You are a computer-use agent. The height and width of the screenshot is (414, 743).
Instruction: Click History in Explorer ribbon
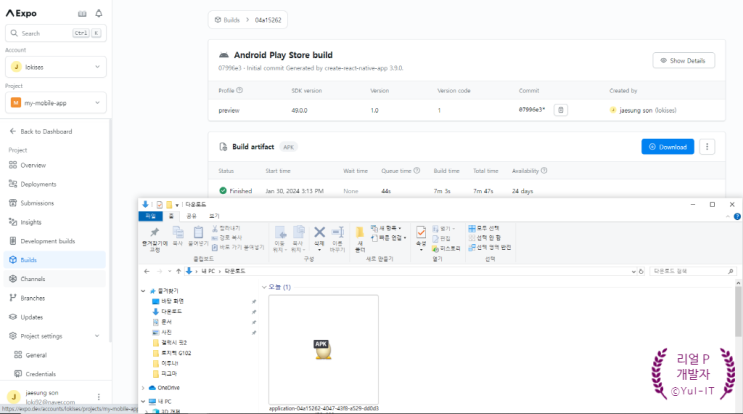tap(446, 248)
